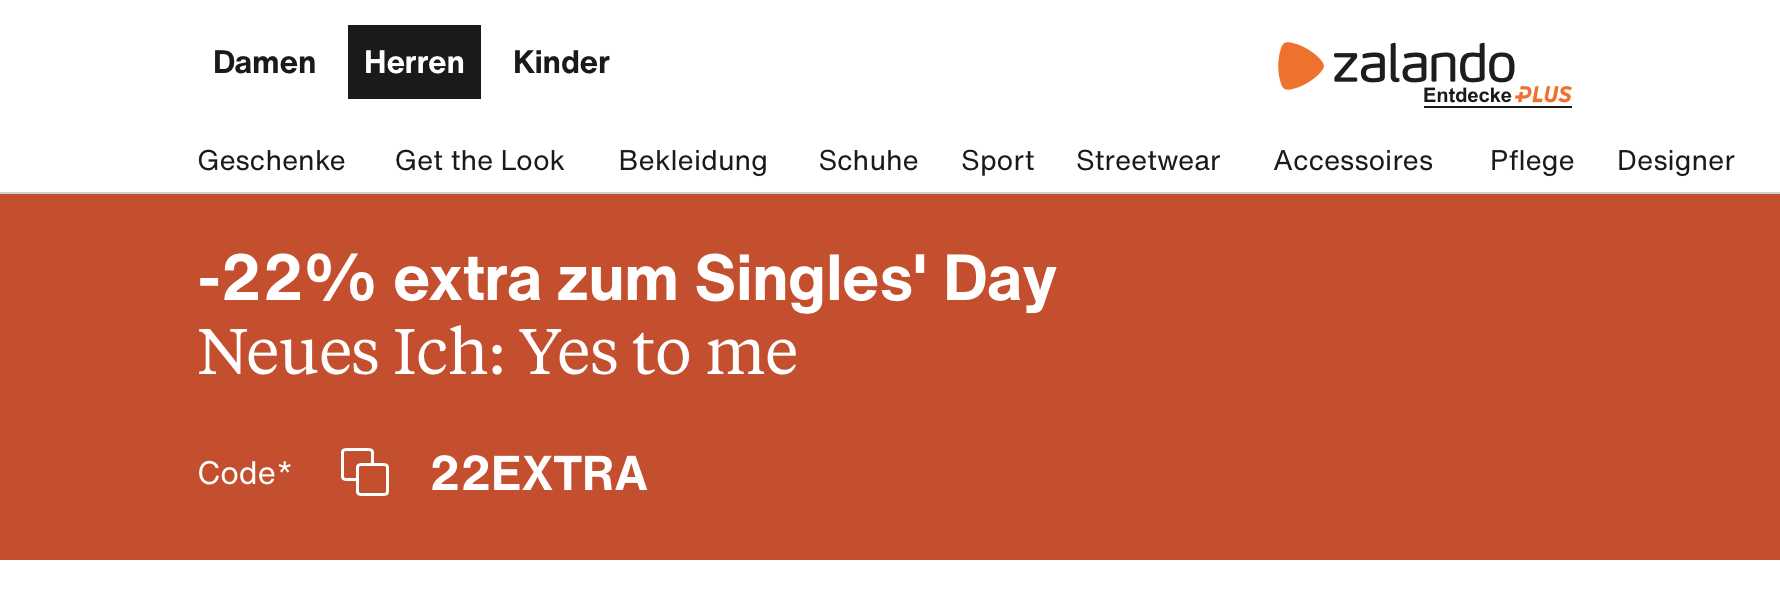Click the Singles' Day banner headline
The height and width of the screenshot is (611, 1780).
click(x=627, y=278)
